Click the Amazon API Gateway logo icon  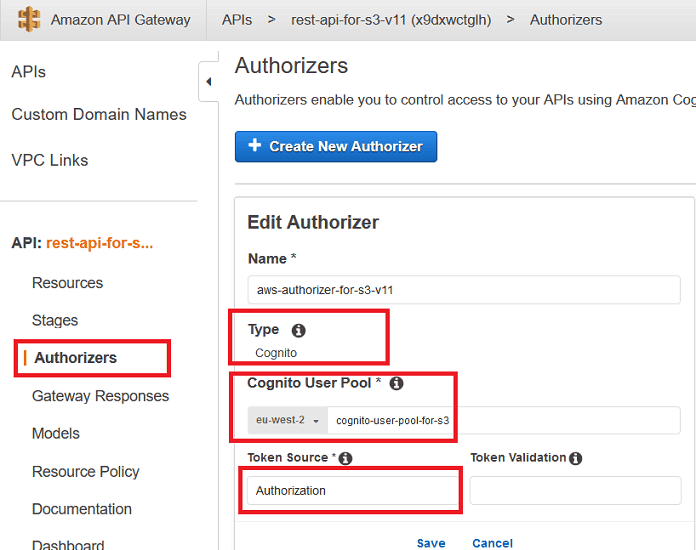click(29, 20)
